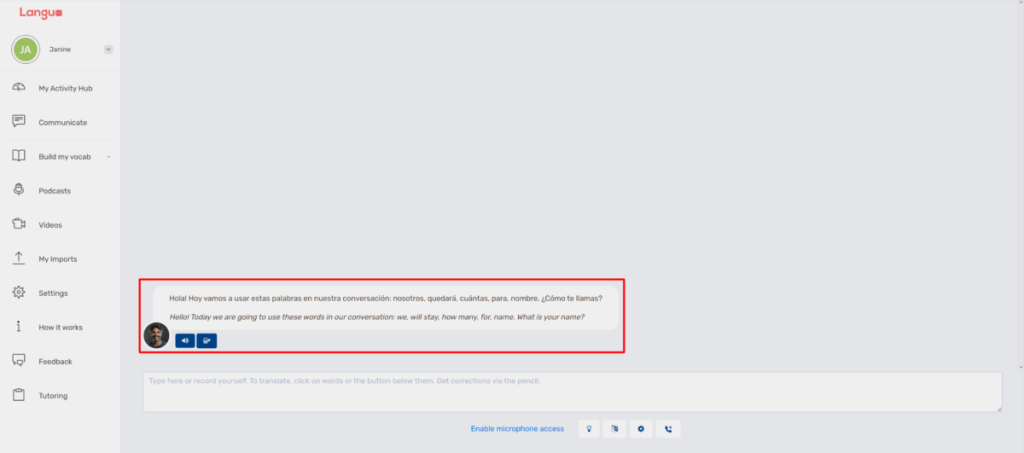Click the tutor's profile photo
The image size is (1024, 453).
tap(156, 336)
